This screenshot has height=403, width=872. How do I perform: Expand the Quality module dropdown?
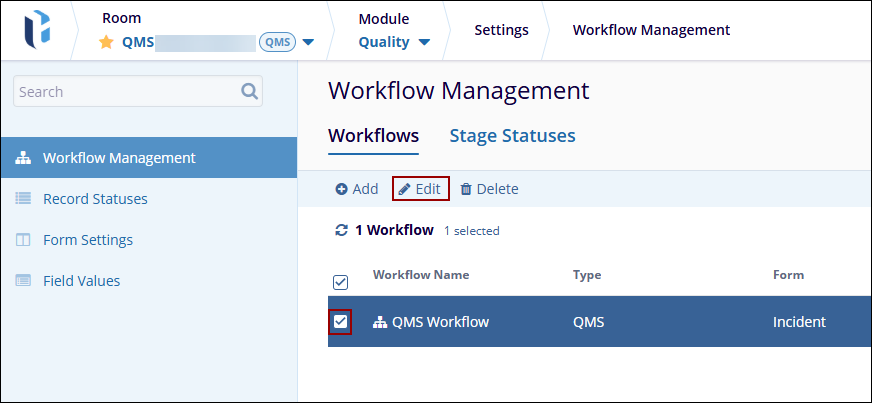pos(425,42)
